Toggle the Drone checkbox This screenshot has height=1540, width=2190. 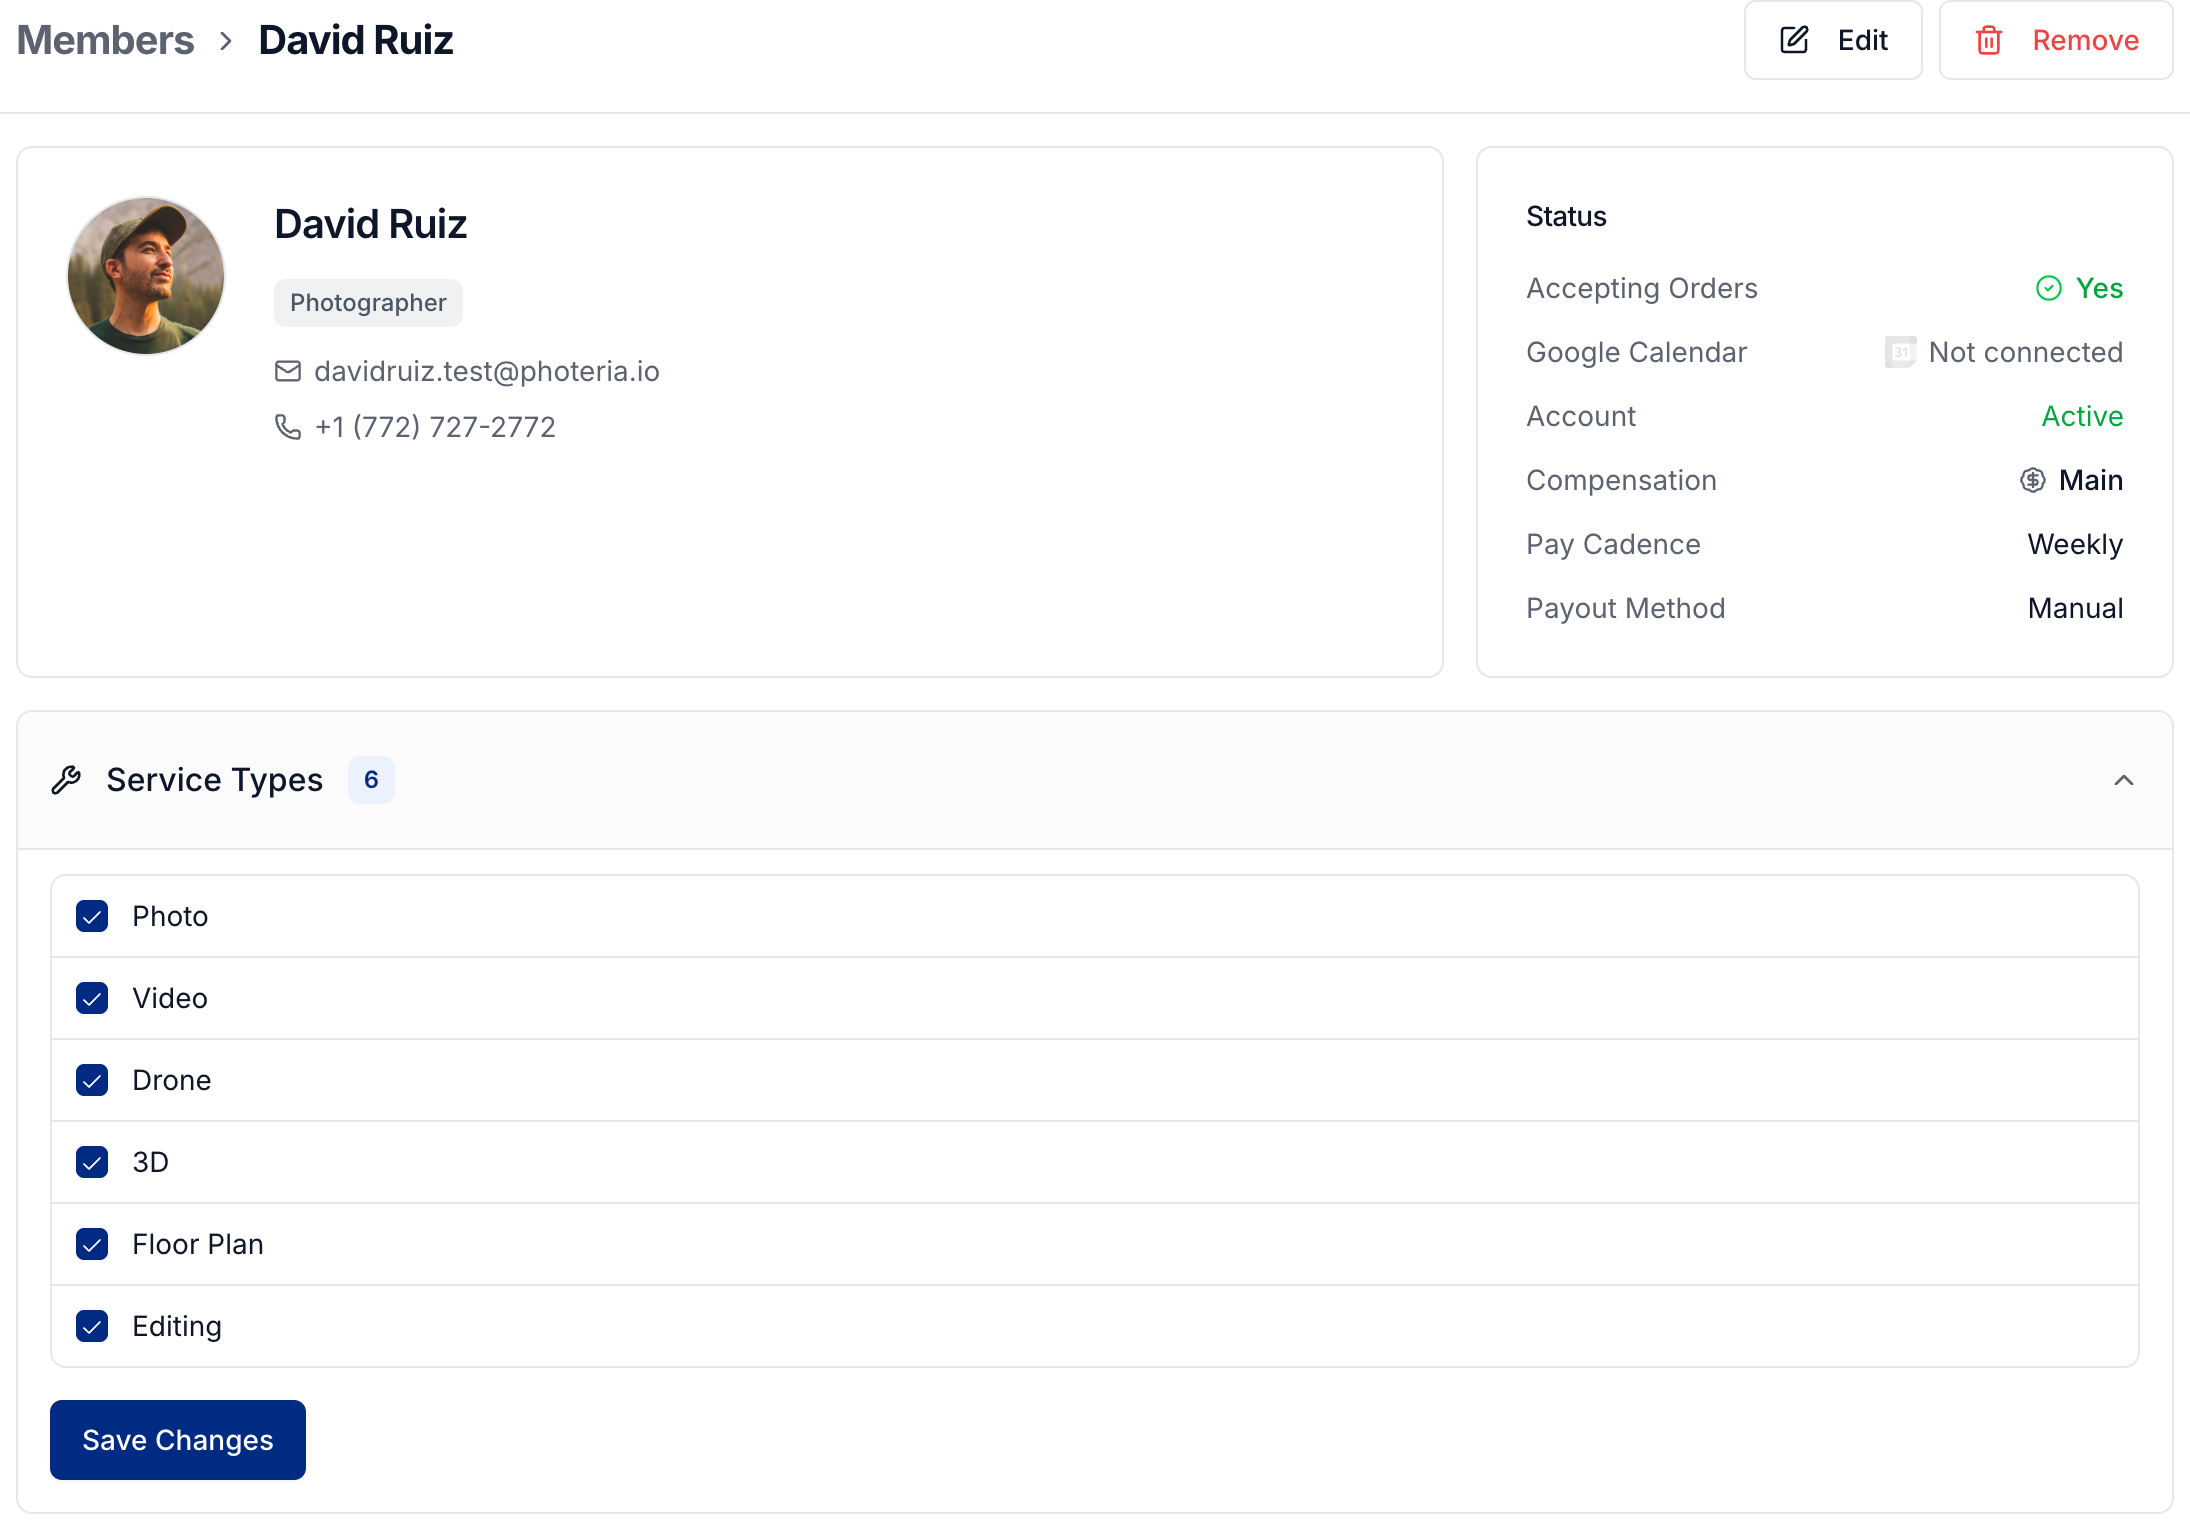coord(92,1080)
